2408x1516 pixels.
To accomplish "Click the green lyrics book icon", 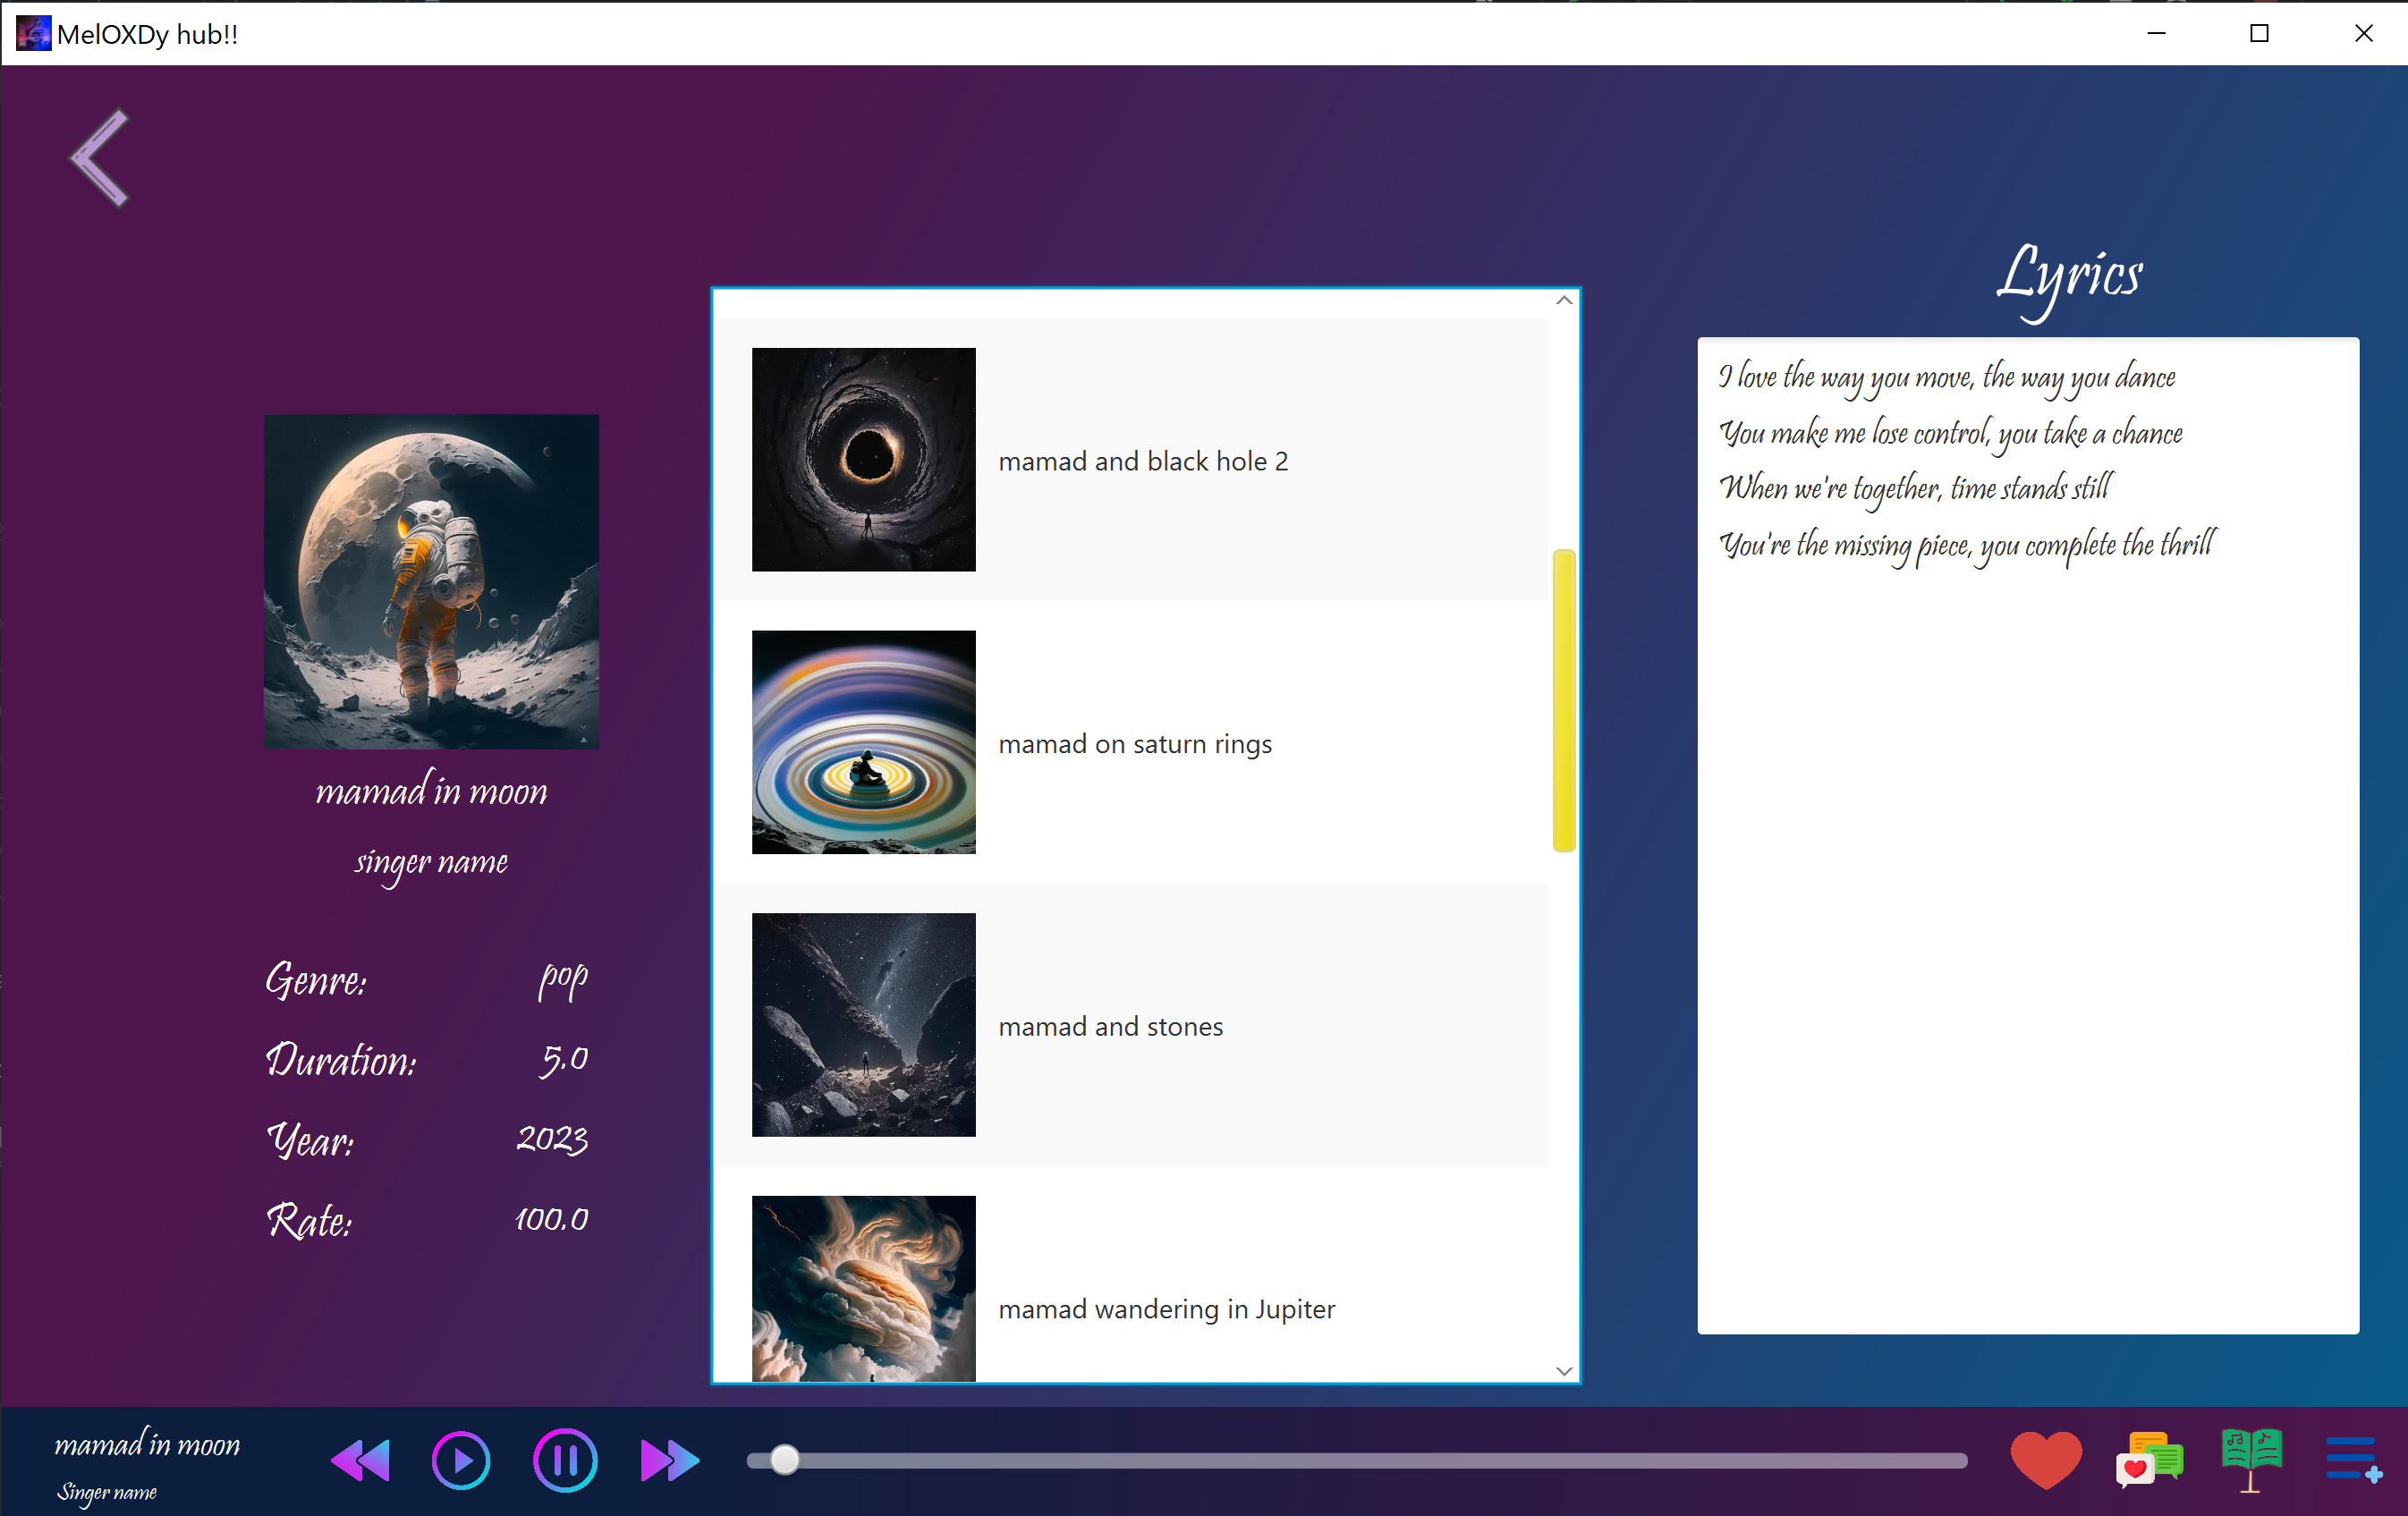I will [x=2251, y=1458].
